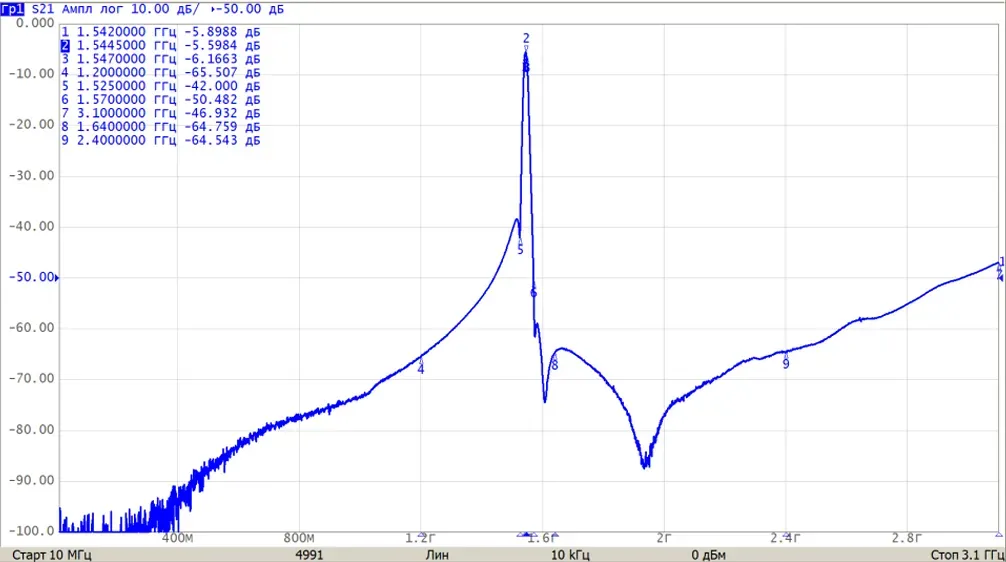Viewport: 1006px width, 562px height.
Task: Select marker 1 row at 1.5420000 ГГц
Action: click(160, 32)
